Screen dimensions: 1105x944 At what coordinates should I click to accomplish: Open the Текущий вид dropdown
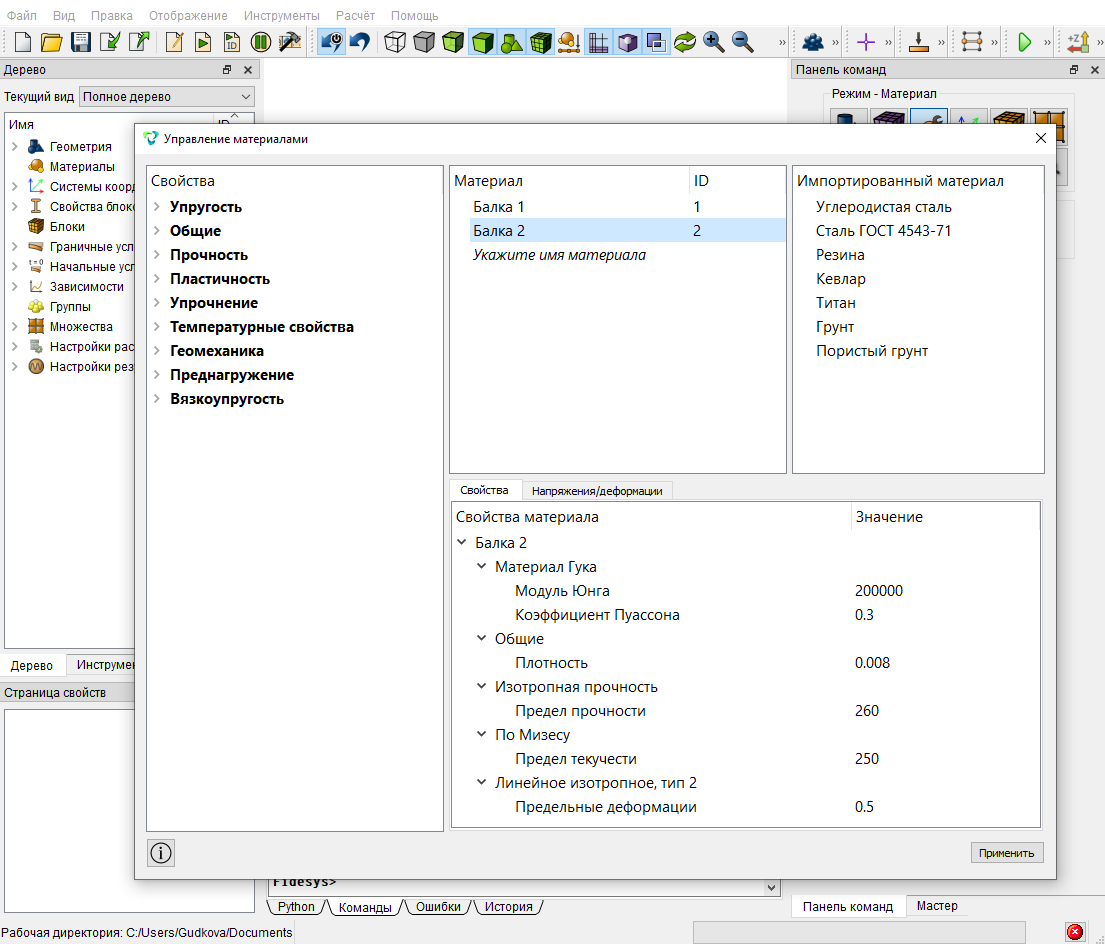pos(166,97)
